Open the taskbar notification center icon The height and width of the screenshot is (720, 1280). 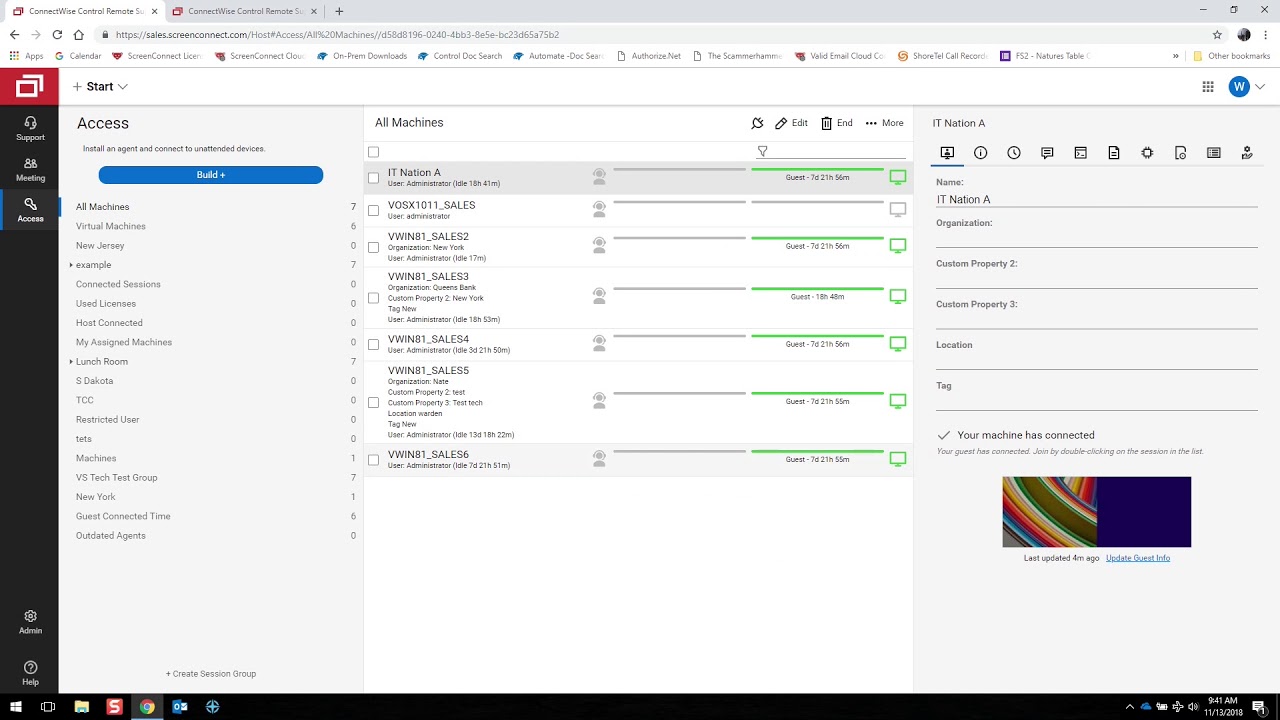[x=1259, y=706]
